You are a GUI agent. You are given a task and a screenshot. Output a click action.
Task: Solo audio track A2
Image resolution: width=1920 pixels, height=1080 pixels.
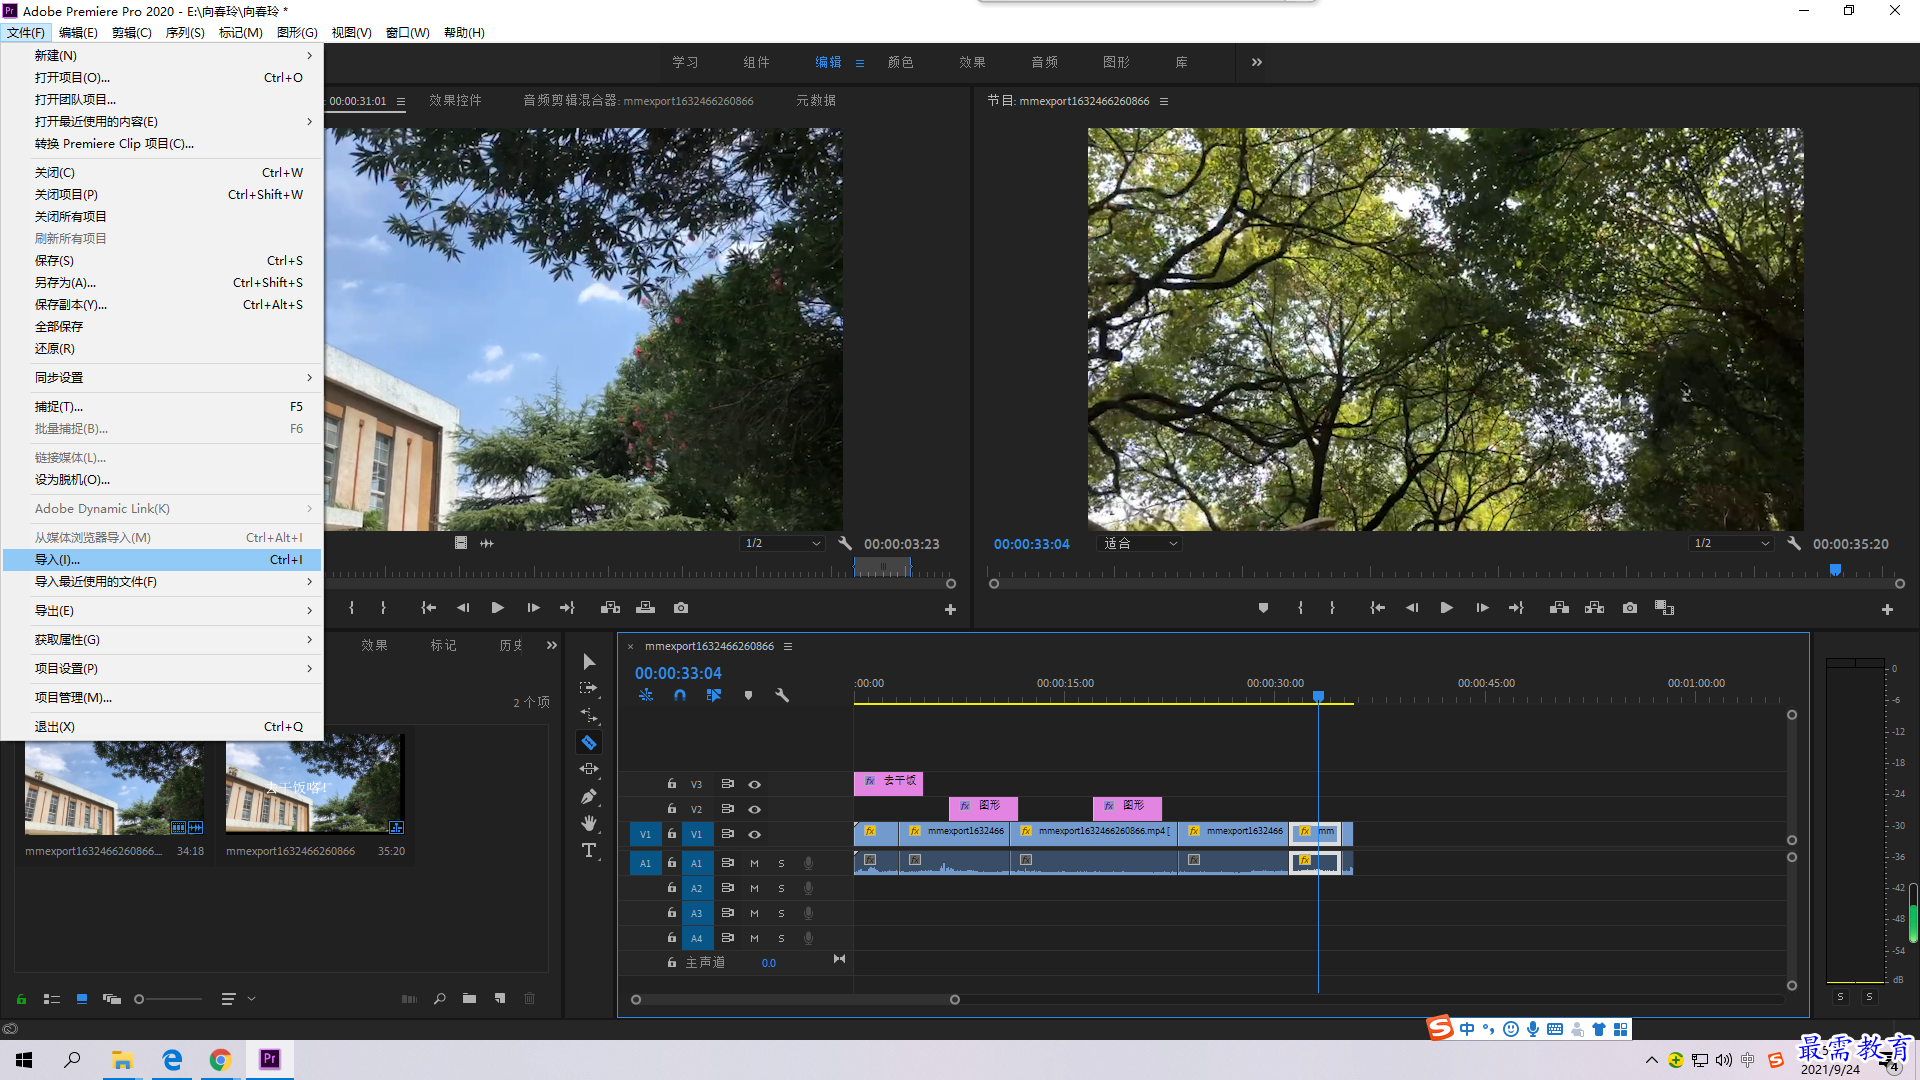[781, 888]
